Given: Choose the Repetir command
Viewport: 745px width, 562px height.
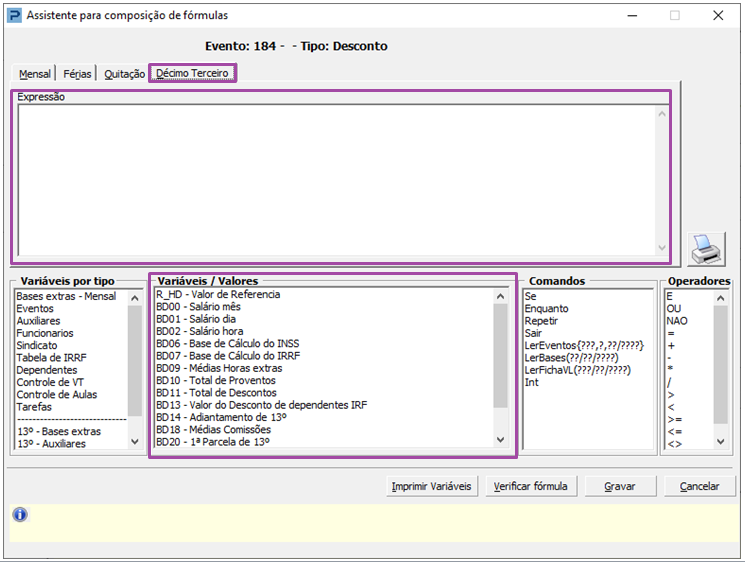Looking at the screenshot, I should tap(541, 321).
